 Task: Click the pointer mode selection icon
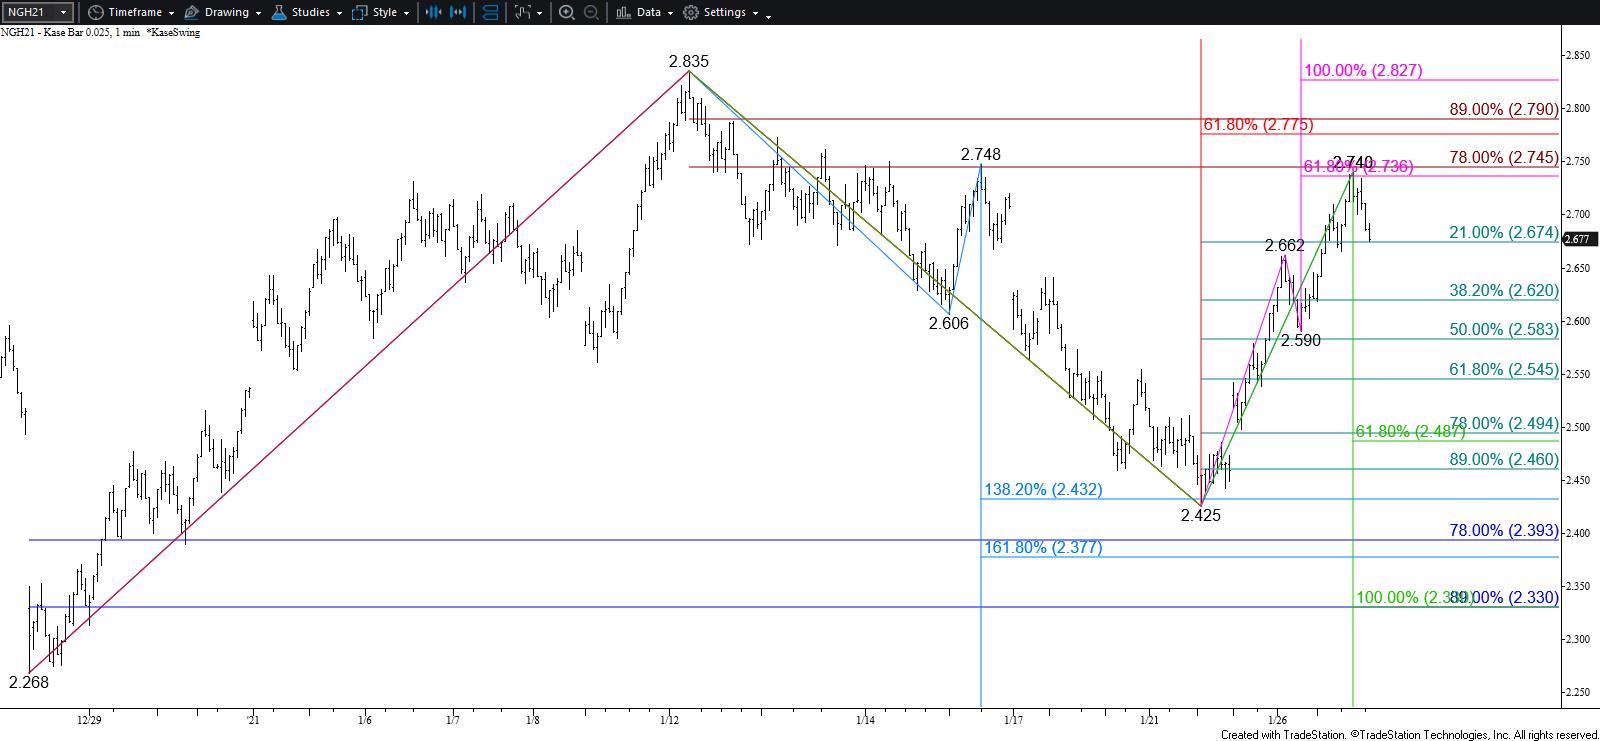pyautogui.click(x=522, y=13)
